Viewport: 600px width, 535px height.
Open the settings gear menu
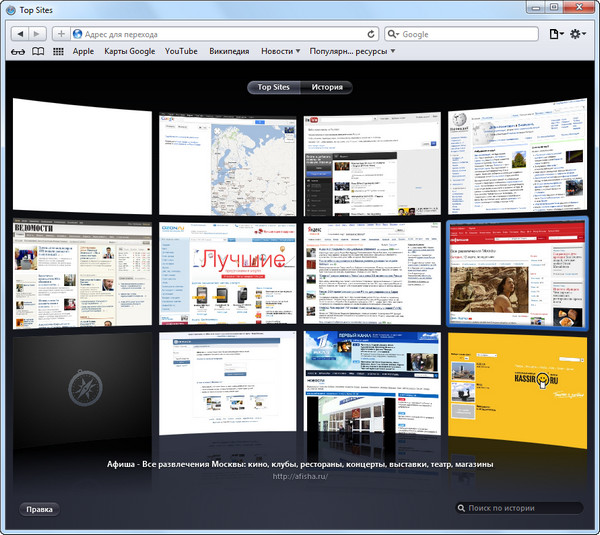coord(578,34)
